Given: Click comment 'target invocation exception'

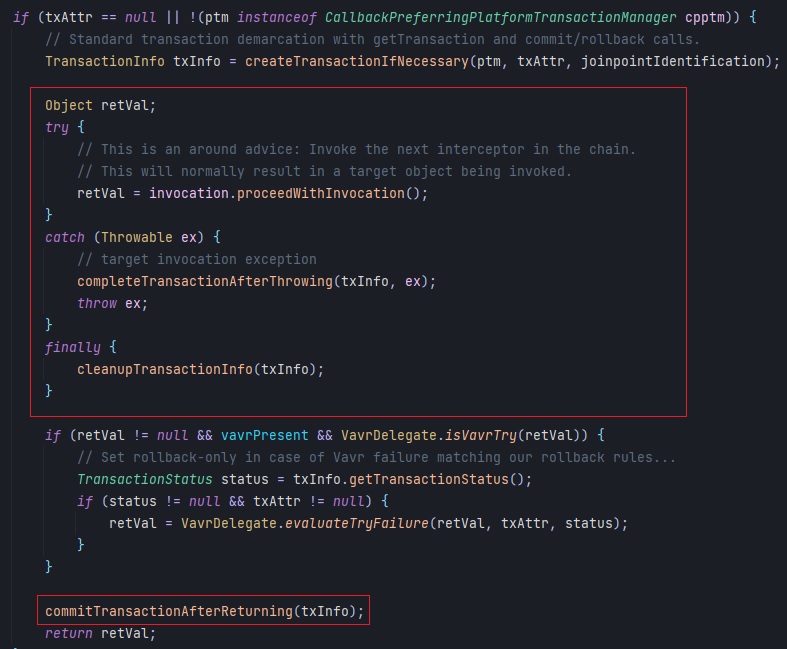Looking at the screenshot, I should click(x=197, y=259).
